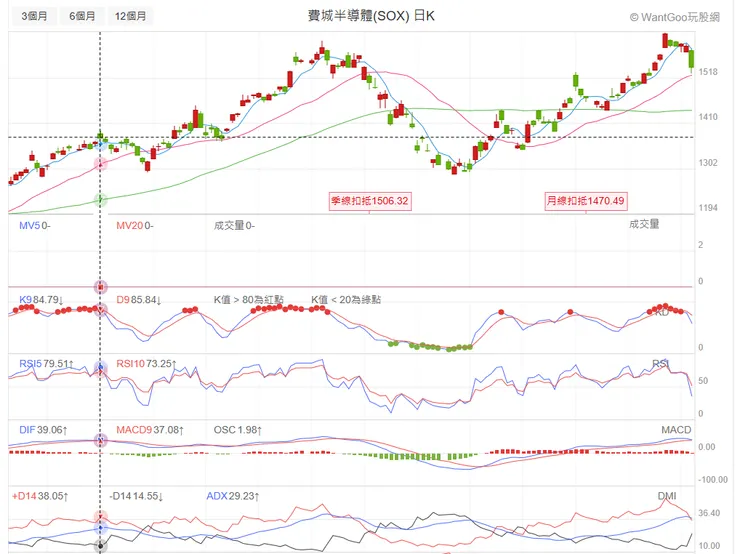Click the RSI5 79.51 legend value
The width and height of the screenshot is (740, 554).
click(46, 363)
